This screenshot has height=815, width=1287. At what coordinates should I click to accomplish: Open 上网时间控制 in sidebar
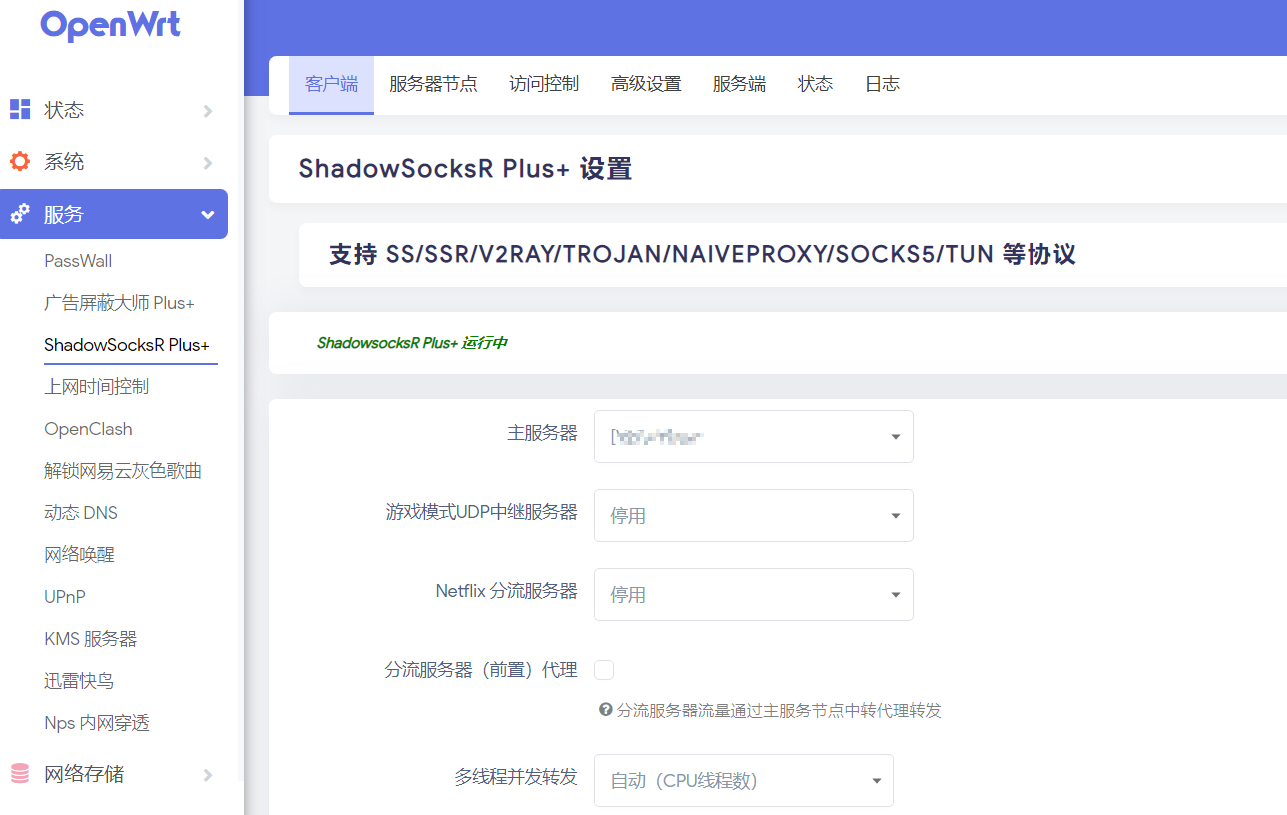pos(97,387)
